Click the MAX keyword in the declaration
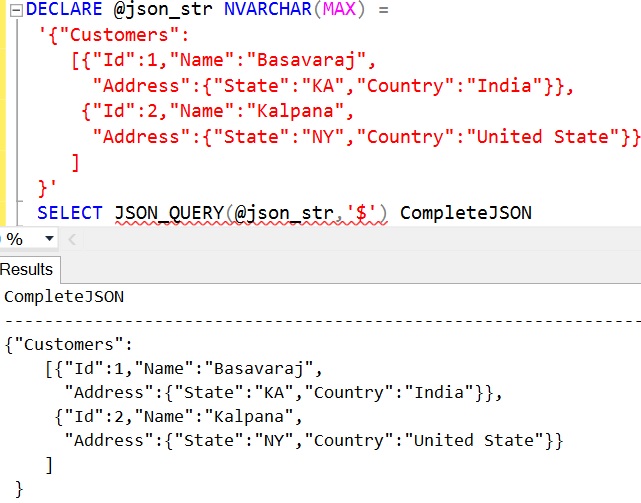This screenshot has height=503, width=641. (x=339, y=9)
